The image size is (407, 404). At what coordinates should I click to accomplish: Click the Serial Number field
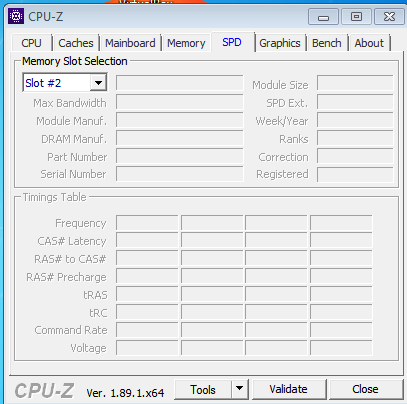pyautogui.click(x=180, y=174)
